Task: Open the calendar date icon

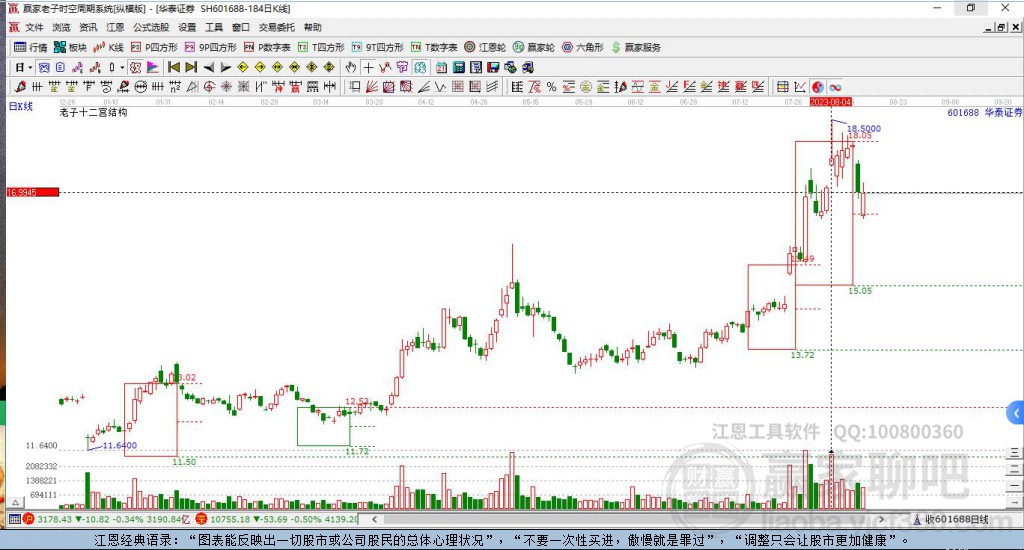Action: point(441,67)
